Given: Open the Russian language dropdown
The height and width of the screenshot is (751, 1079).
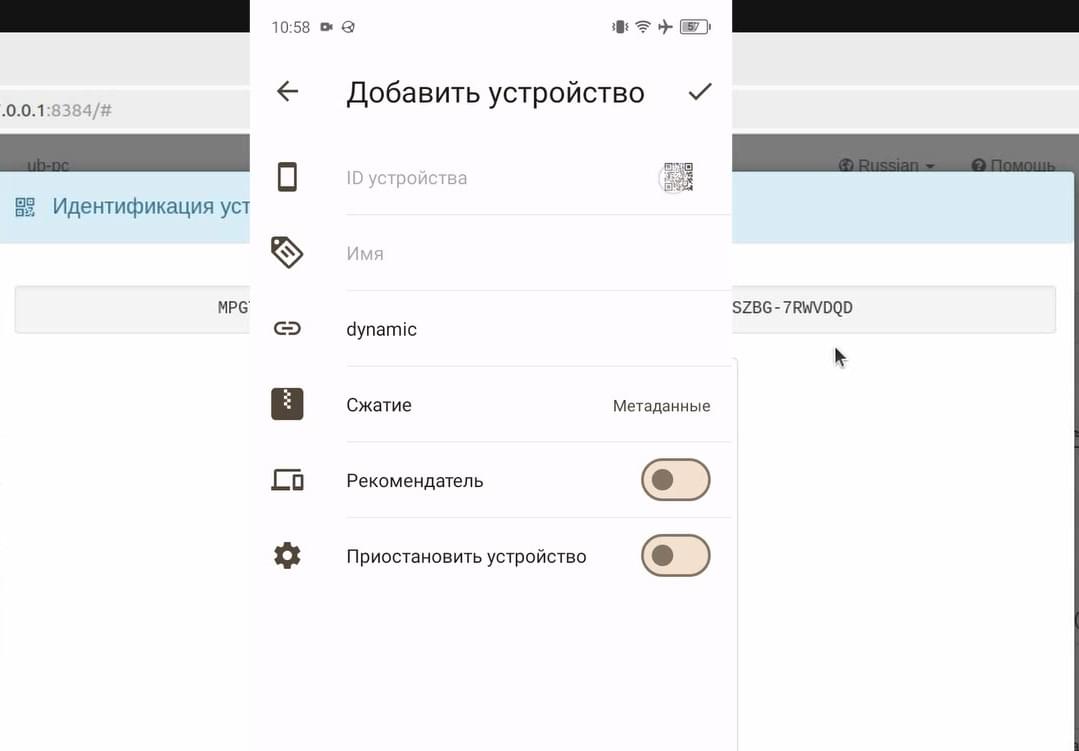Looking at the screenshot, I should (x=886, y=165).
